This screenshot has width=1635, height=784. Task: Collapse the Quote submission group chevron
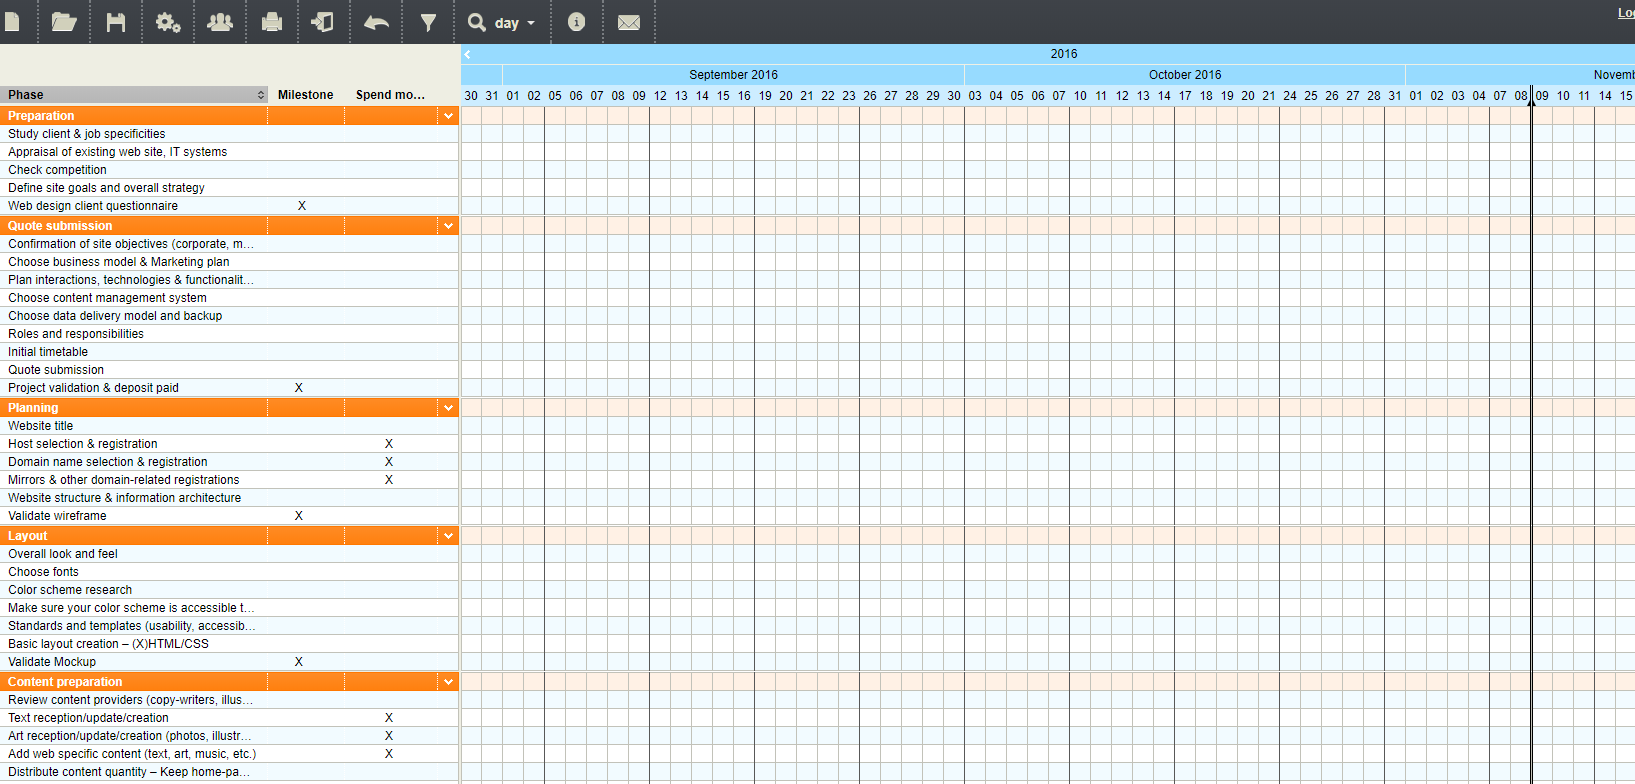[x=449, y=226]
